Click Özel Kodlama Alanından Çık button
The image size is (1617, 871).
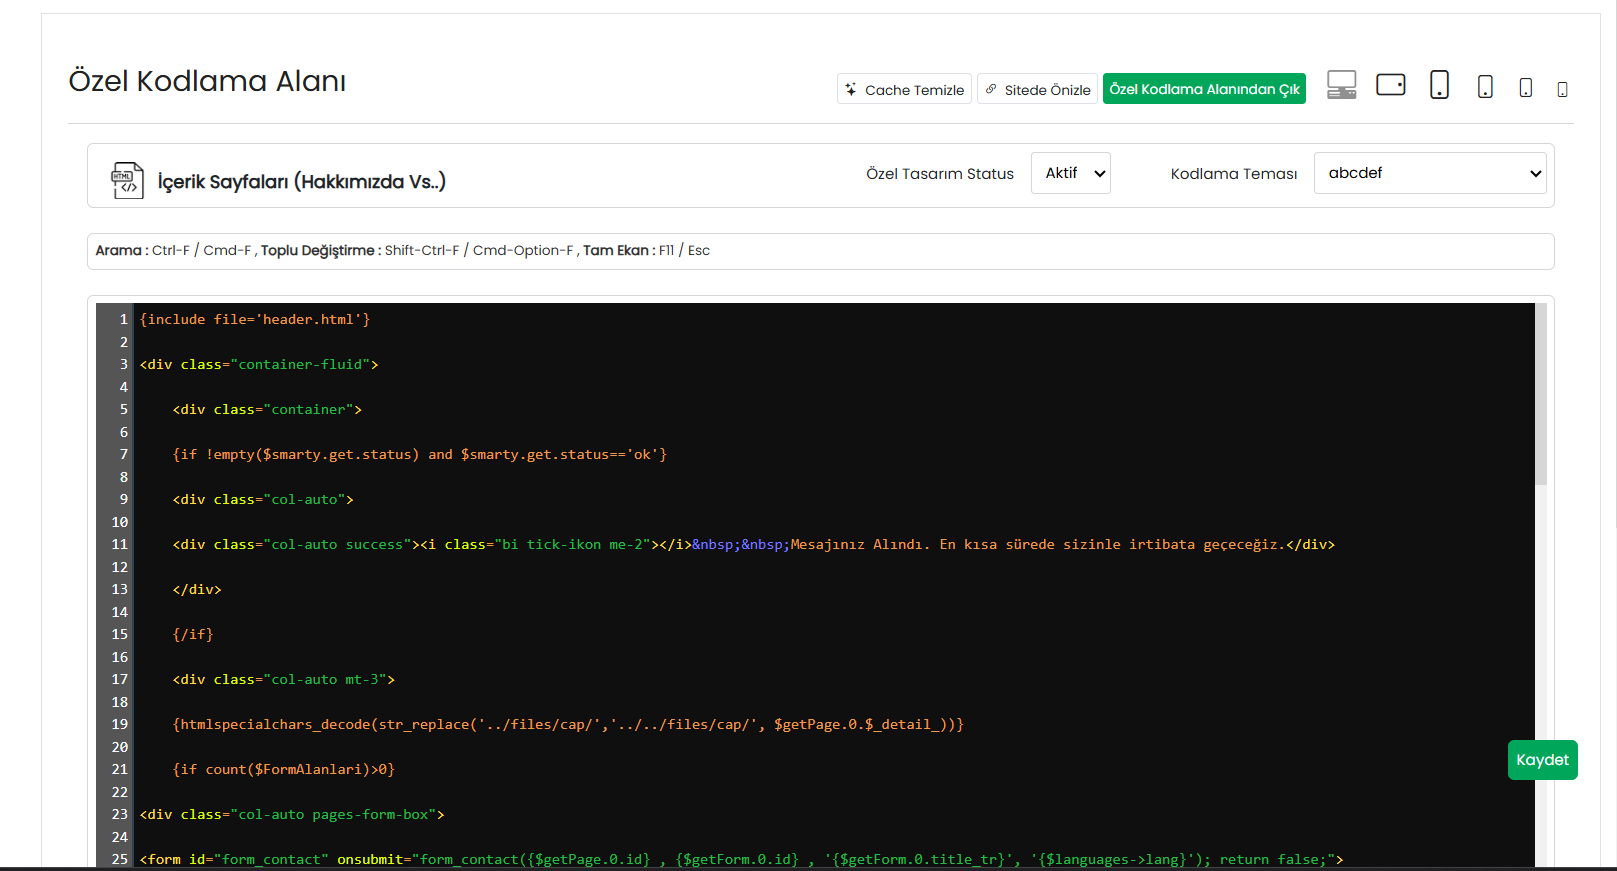1204,89
